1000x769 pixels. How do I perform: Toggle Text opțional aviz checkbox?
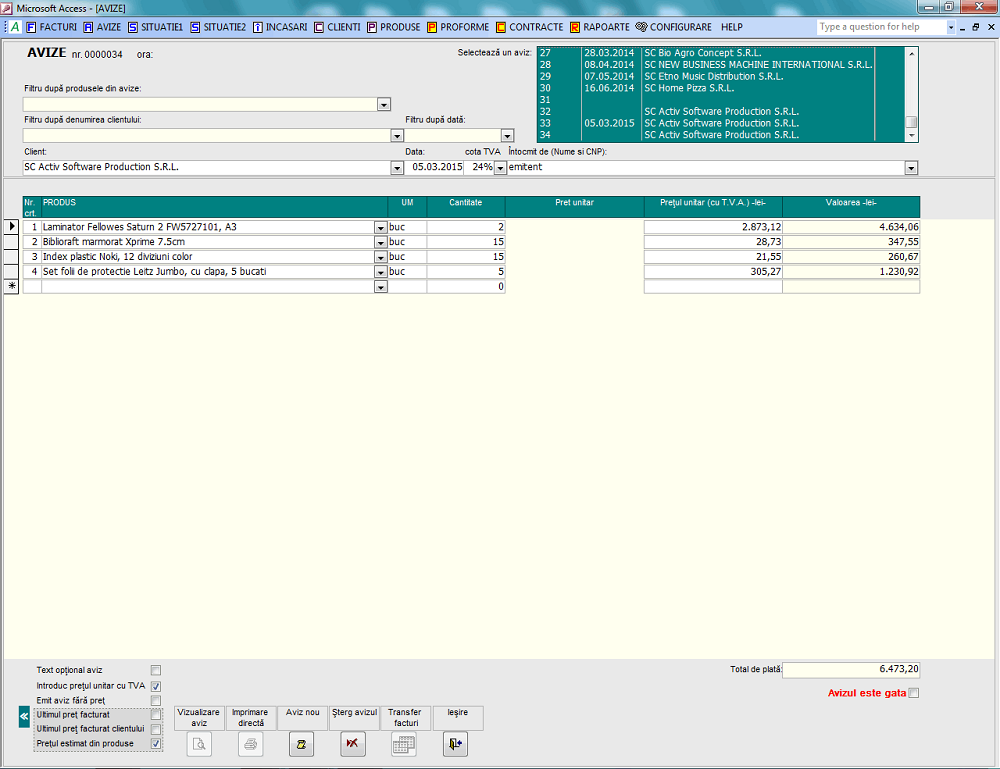tap(156, 670)
